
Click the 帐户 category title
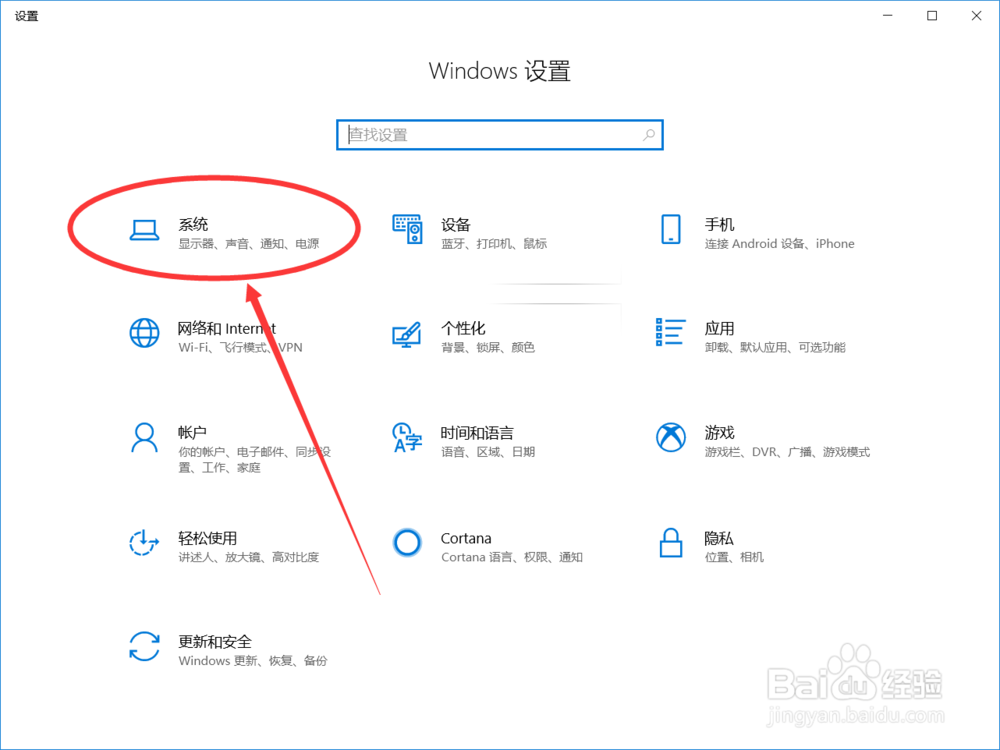[x=193, y=432]
